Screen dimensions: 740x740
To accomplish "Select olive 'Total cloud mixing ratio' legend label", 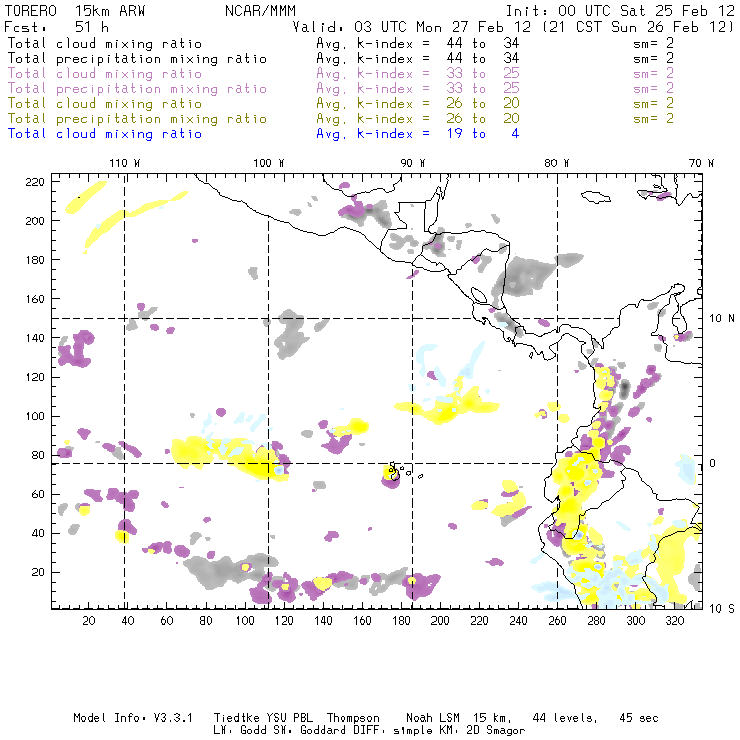I will pyautogui.click(x=105, y=103).
